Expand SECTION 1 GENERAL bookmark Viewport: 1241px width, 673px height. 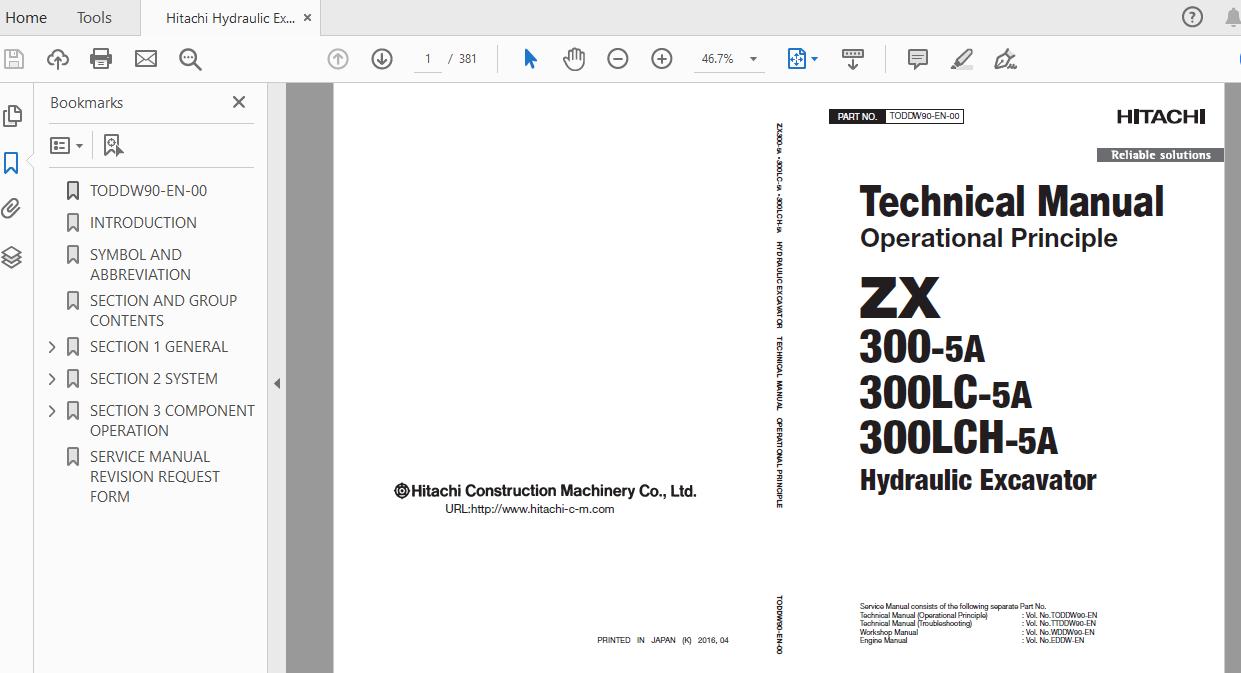(52, 347)
